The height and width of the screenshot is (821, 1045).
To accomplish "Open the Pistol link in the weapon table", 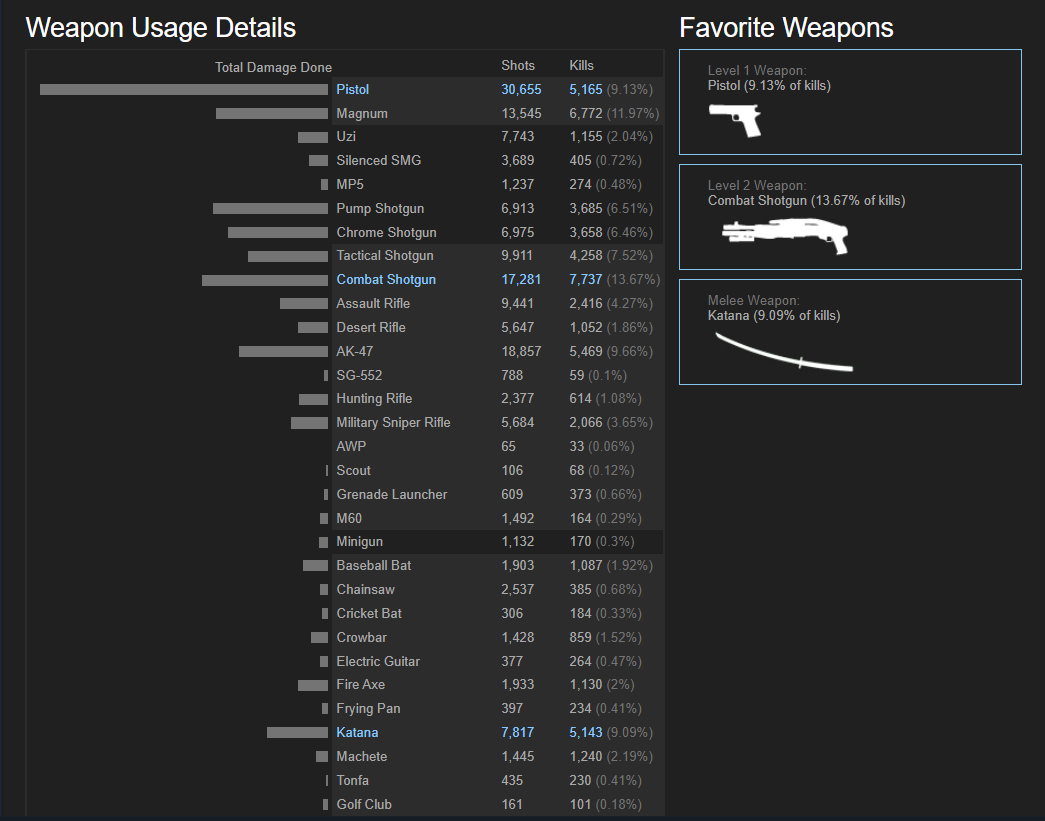I will tap(352, 90).
